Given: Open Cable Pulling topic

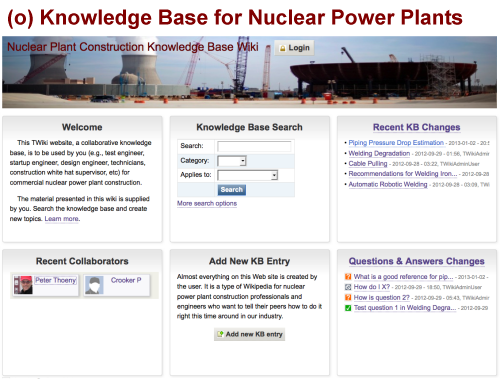Looking at the screenshot, I should (368, 164).
